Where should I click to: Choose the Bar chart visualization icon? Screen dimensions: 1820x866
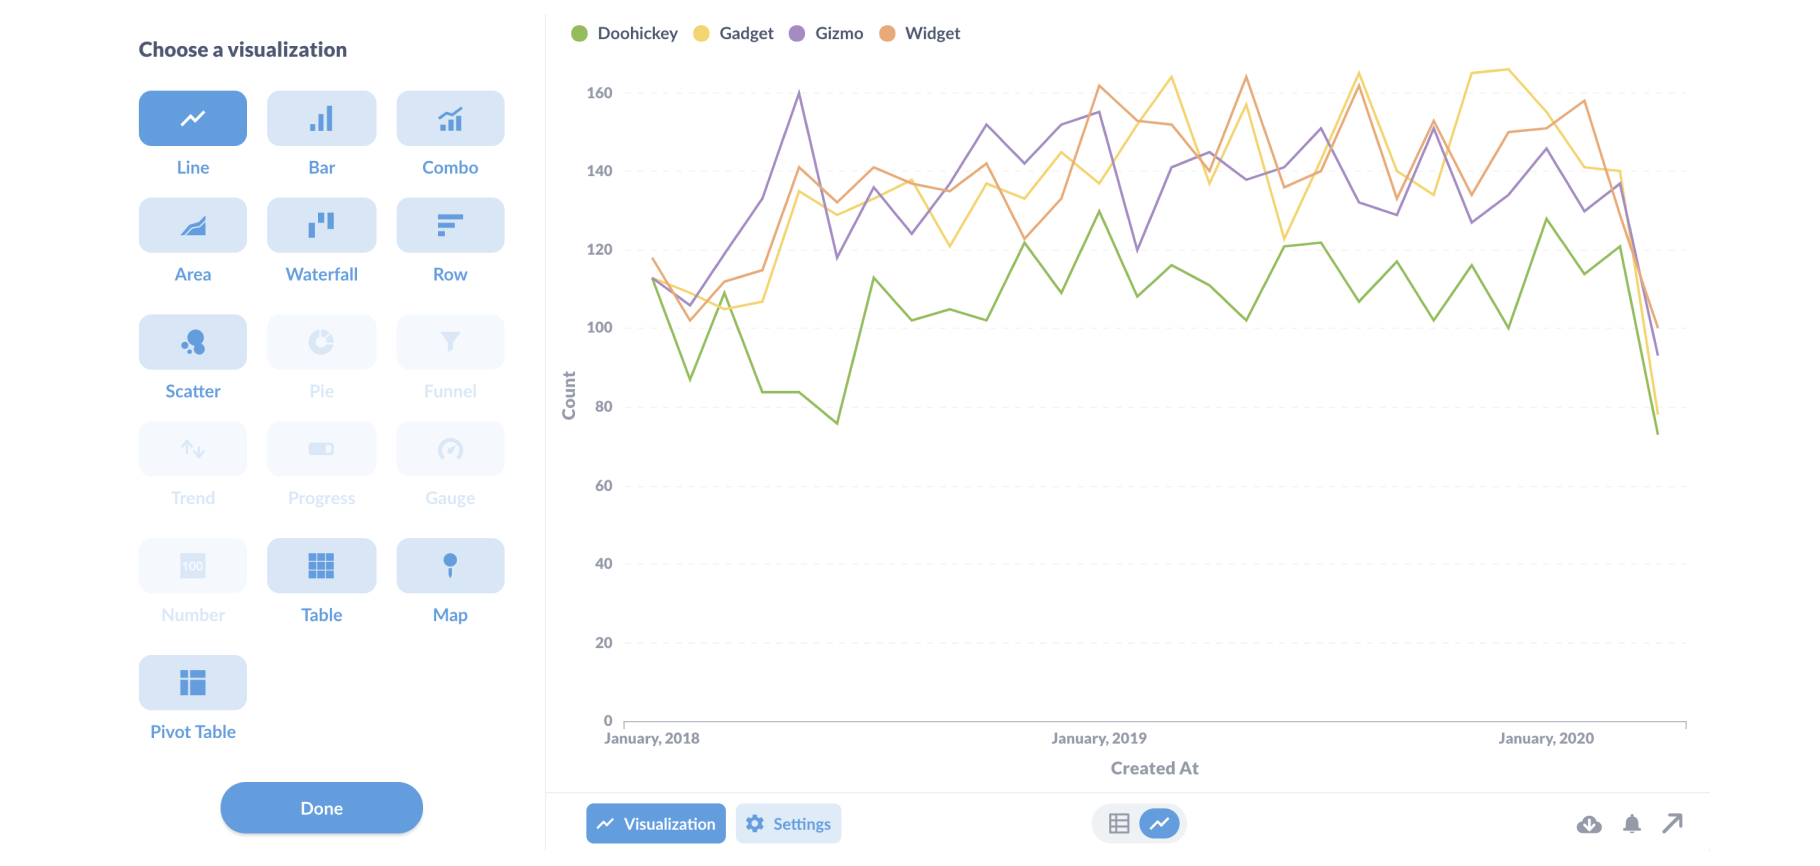point(321,118)
